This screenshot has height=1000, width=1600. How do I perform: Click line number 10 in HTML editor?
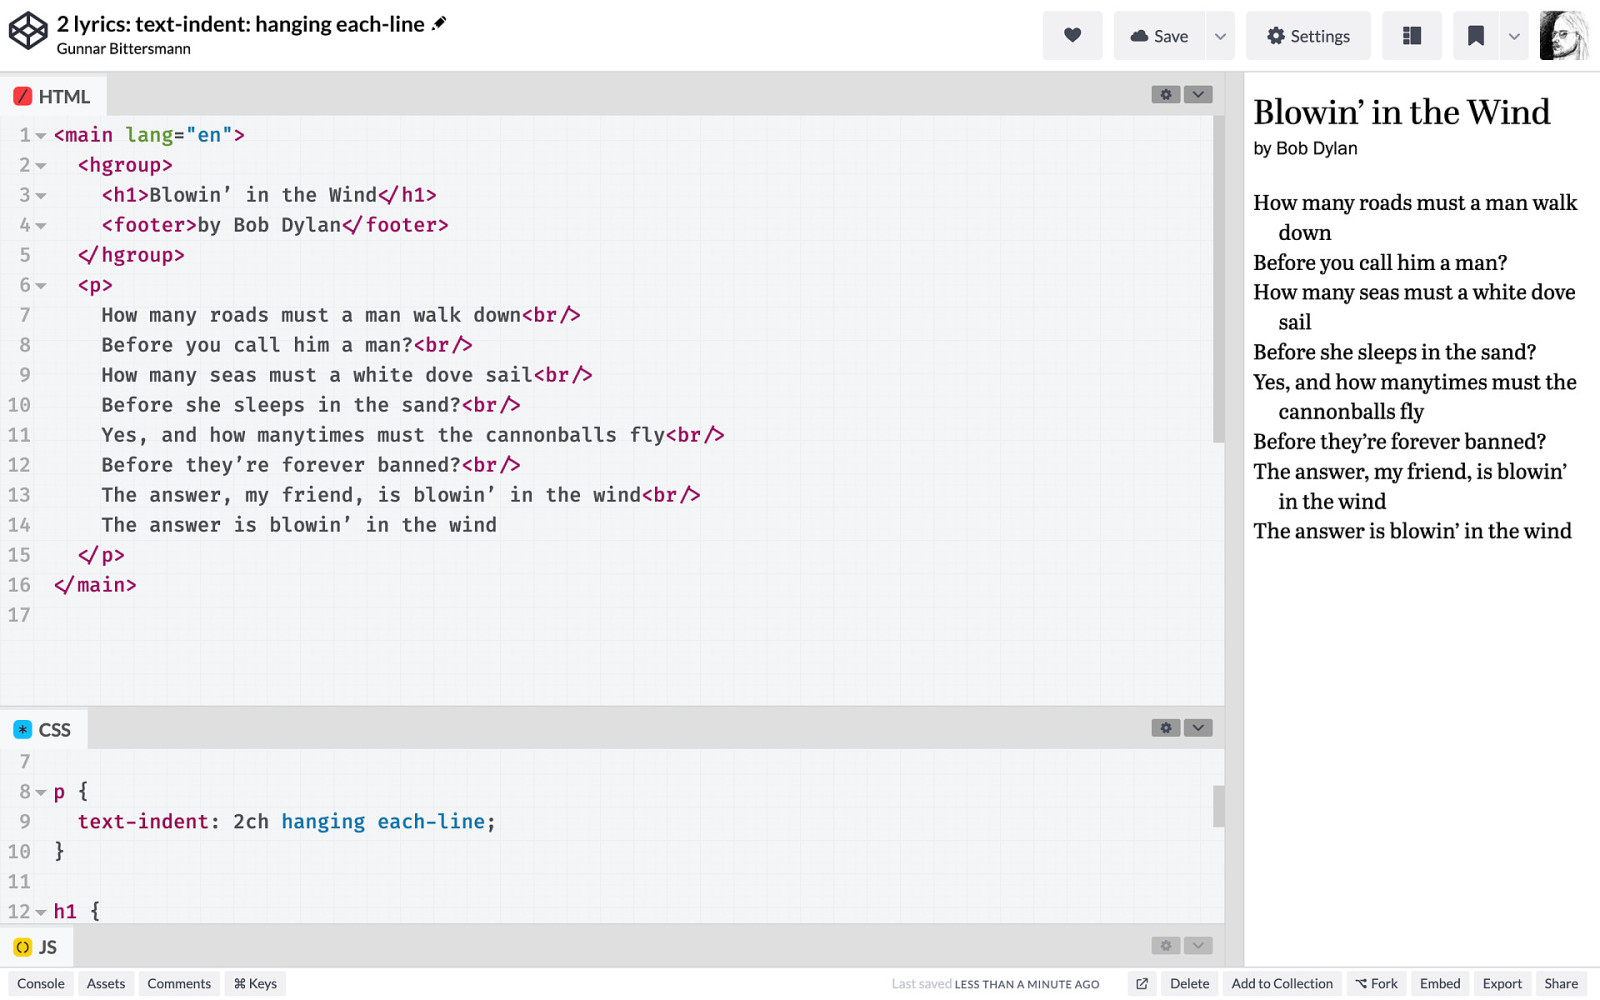(19, 405)
